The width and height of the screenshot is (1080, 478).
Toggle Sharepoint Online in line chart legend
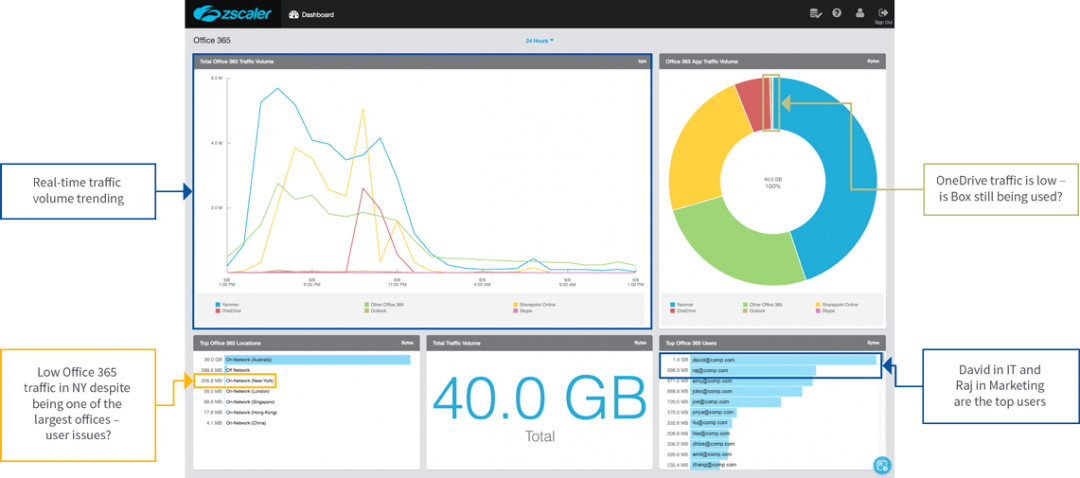pos(536,303)
